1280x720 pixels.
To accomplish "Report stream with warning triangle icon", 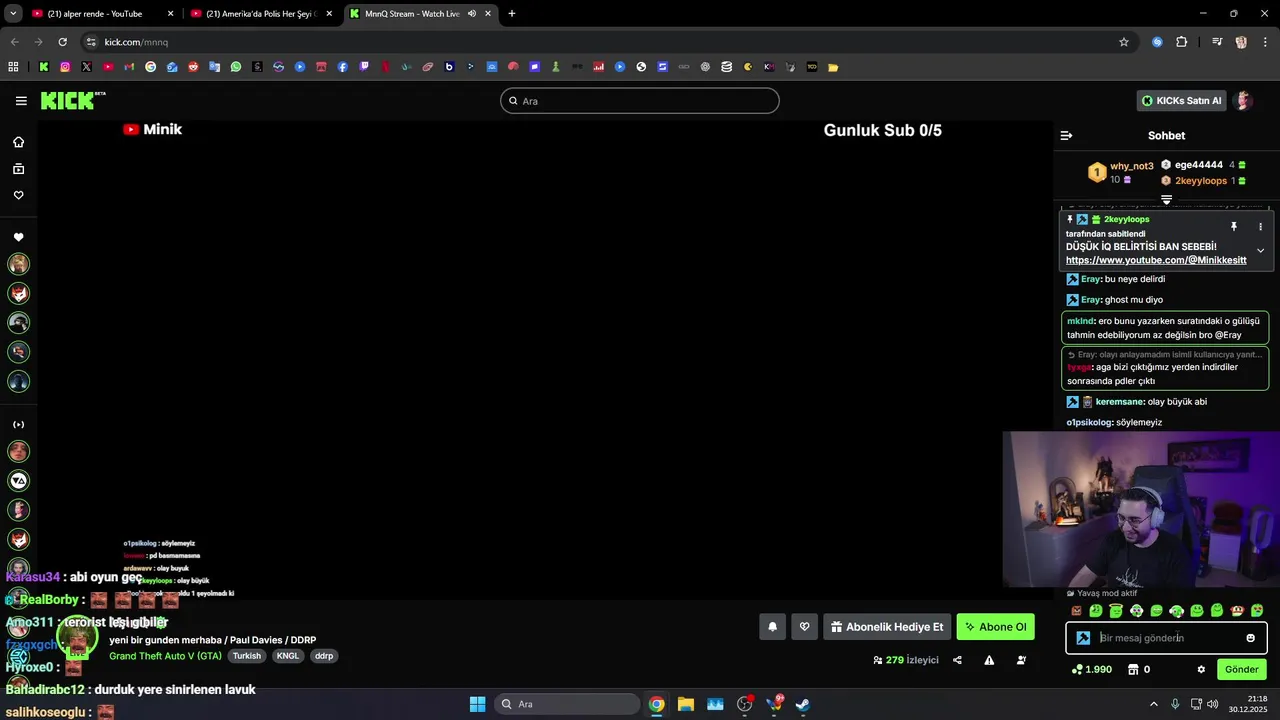I will pos(989,660).
